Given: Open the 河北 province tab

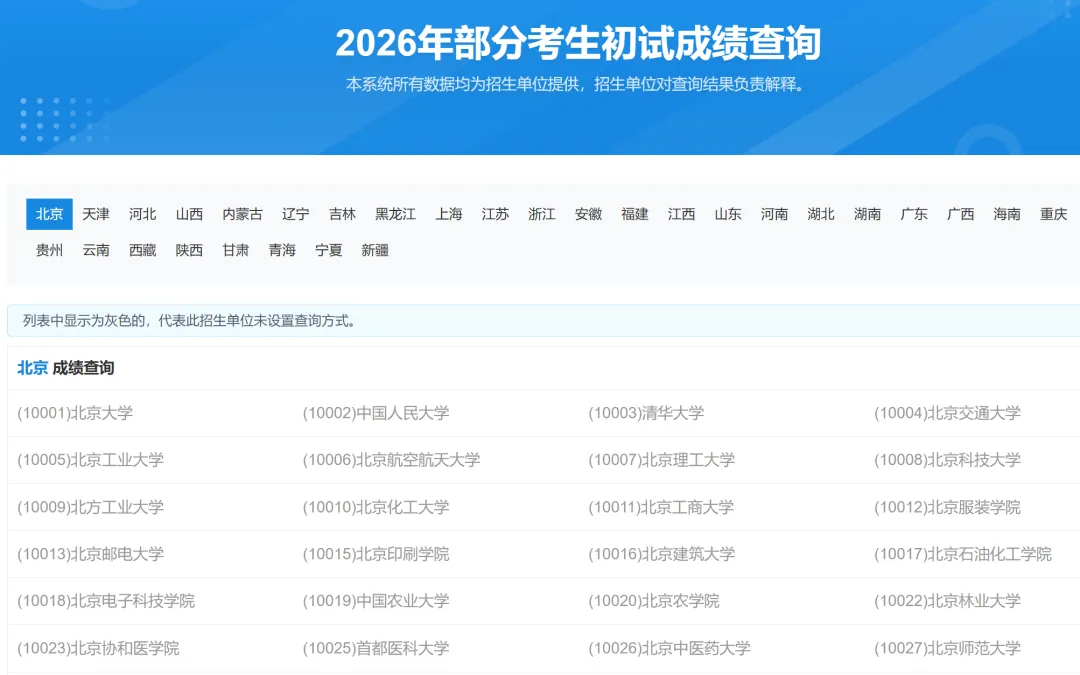Looking at the screenshot, I should coord(143,214).
